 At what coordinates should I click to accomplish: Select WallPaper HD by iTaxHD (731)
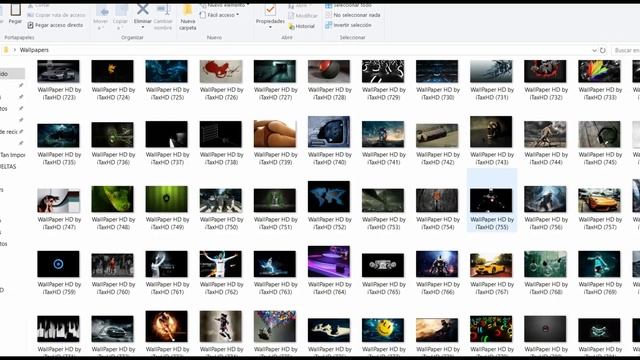(x=491, y=80)
